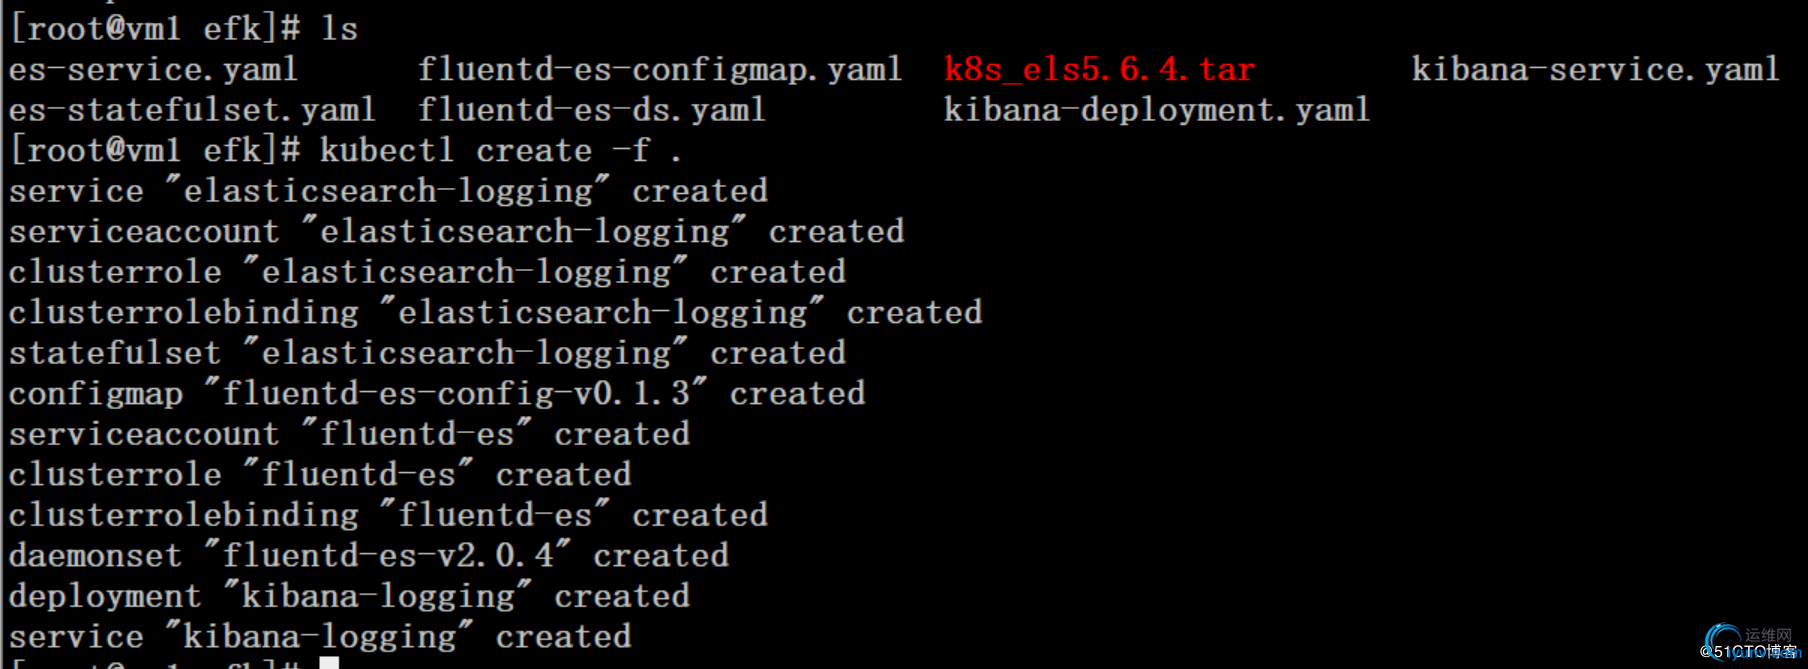Click the es-service.yaml filename
Image resolution: width=1808 pixels, height=669 pixels.
coord(153,69)
